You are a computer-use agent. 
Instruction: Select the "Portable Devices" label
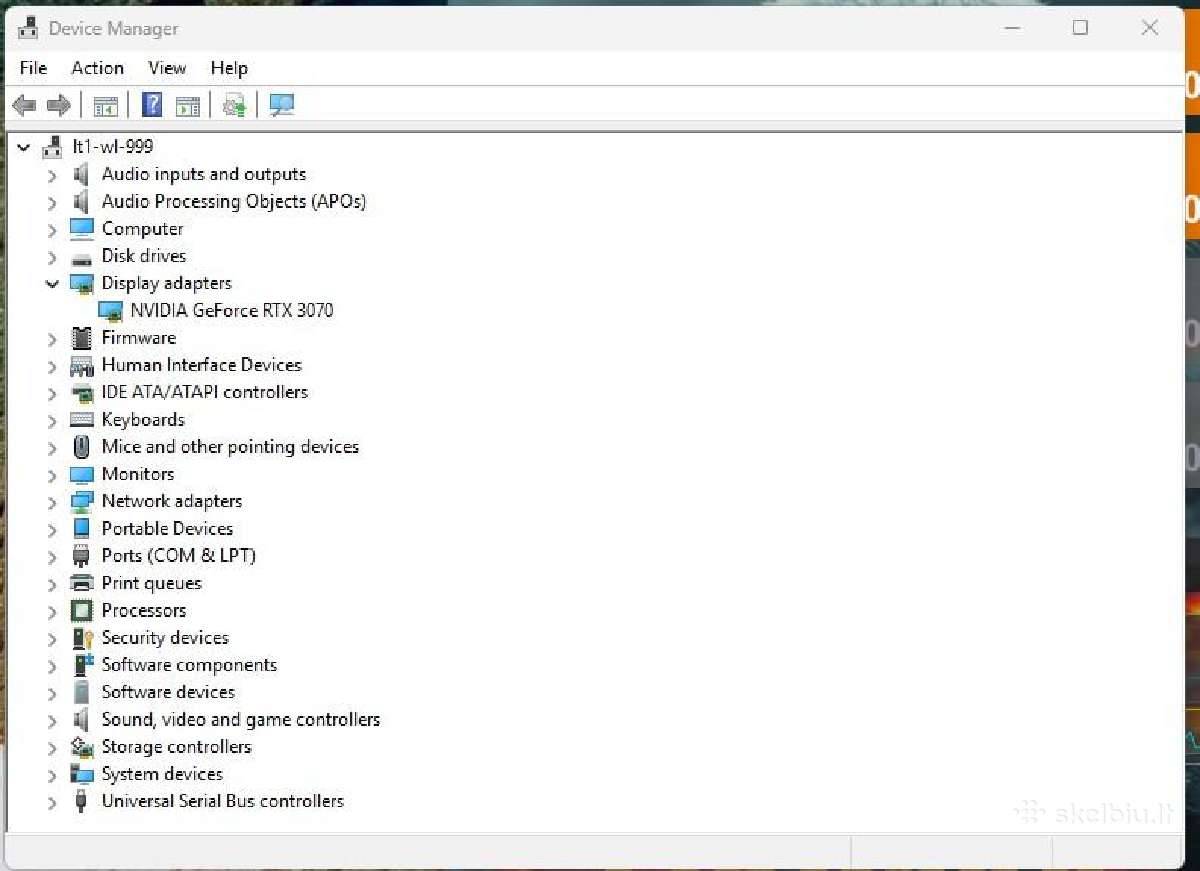[167, 528]
